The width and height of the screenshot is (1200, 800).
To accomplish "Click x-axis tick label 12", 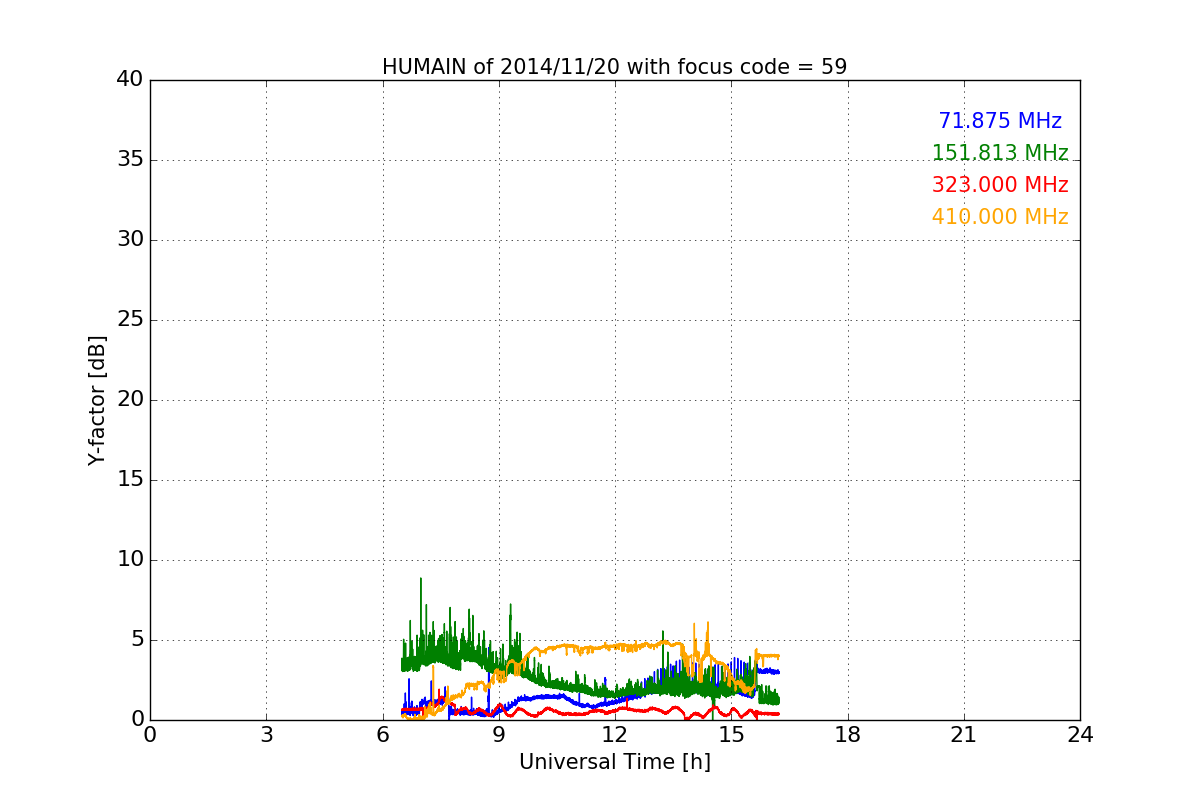I will click(615, 735).
